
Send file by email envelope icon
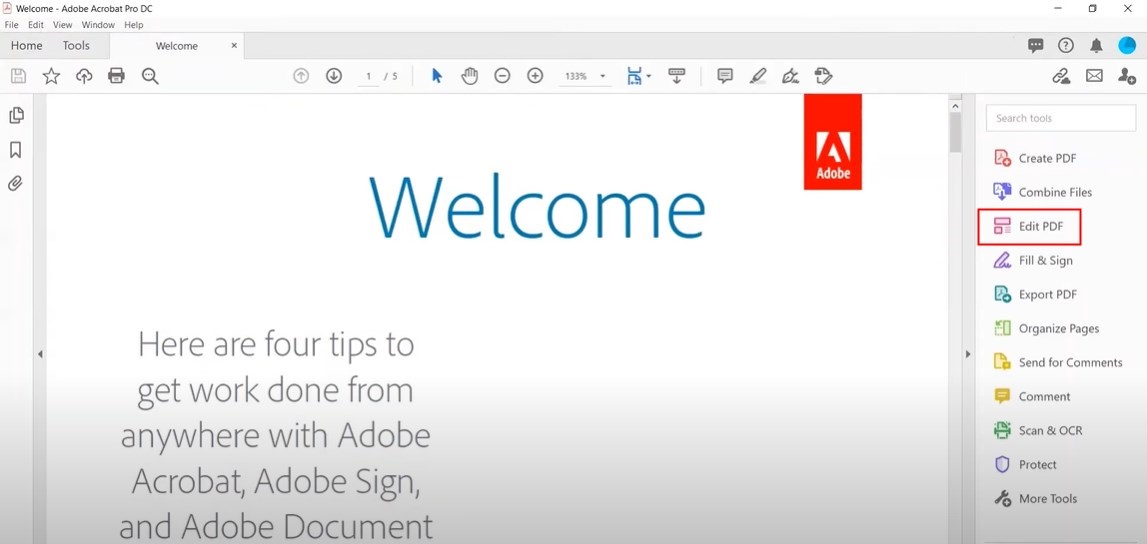point(1094,75)
